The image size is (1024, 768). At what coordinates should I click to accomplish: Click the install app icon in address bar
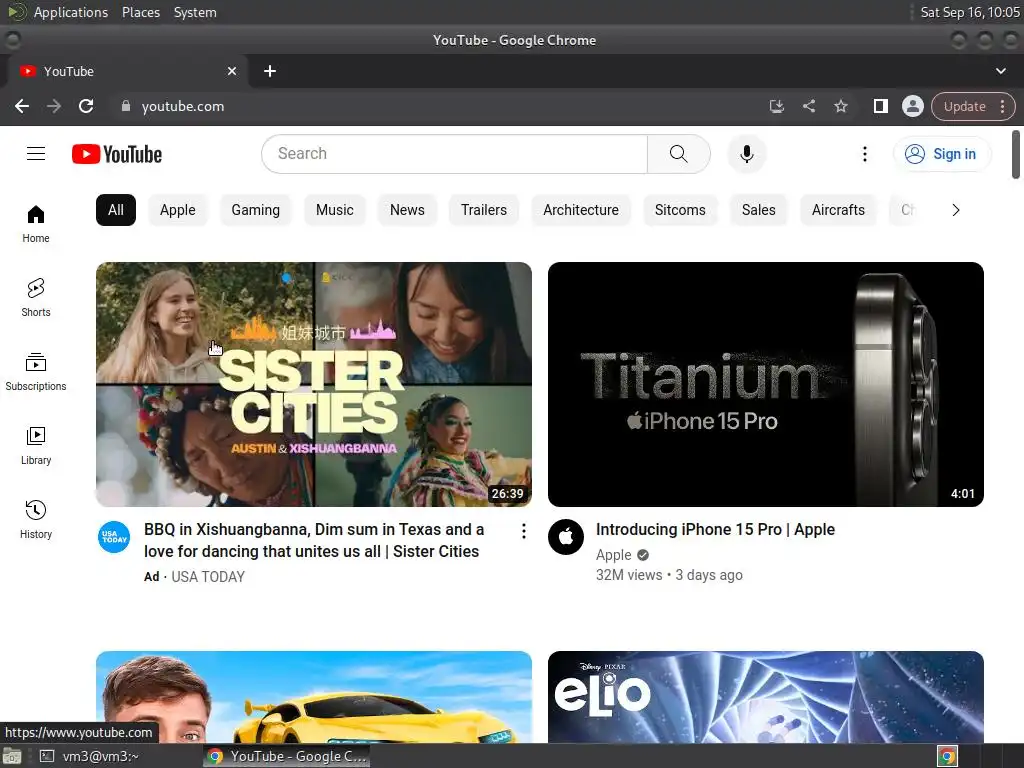(776, 106)
